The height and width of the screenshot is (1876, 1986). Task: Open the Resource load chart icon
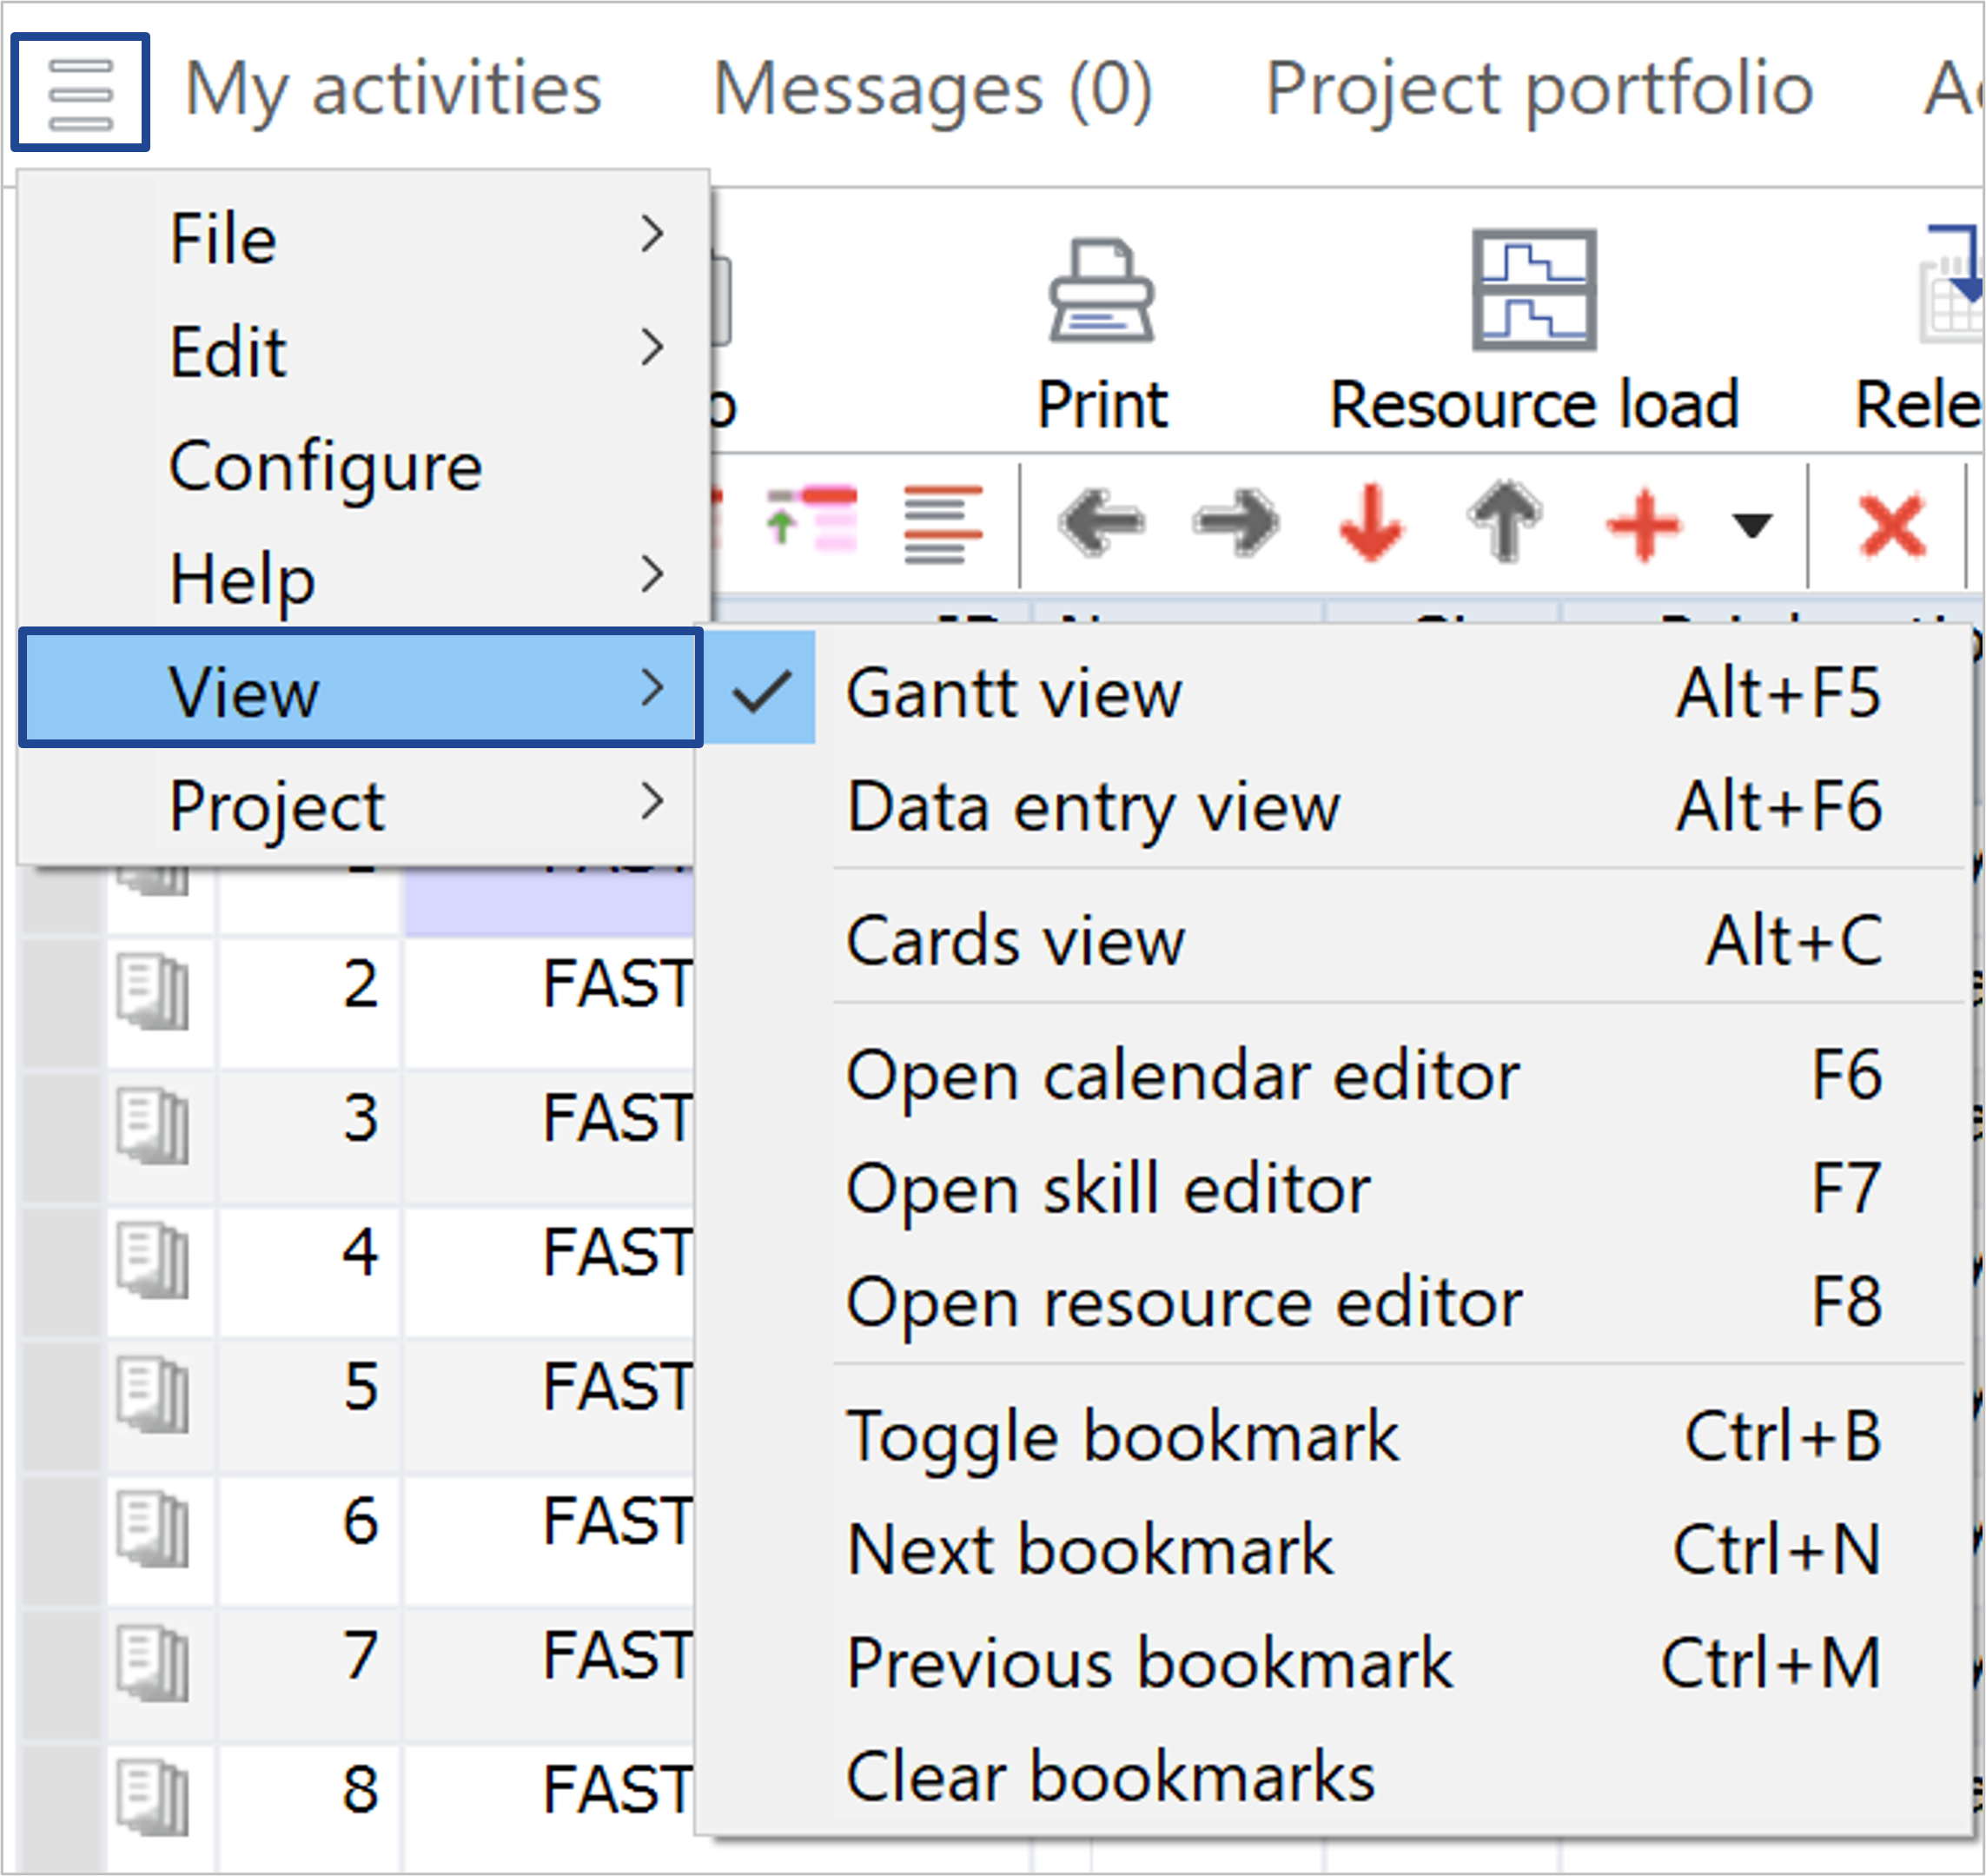pos(1534,290)
